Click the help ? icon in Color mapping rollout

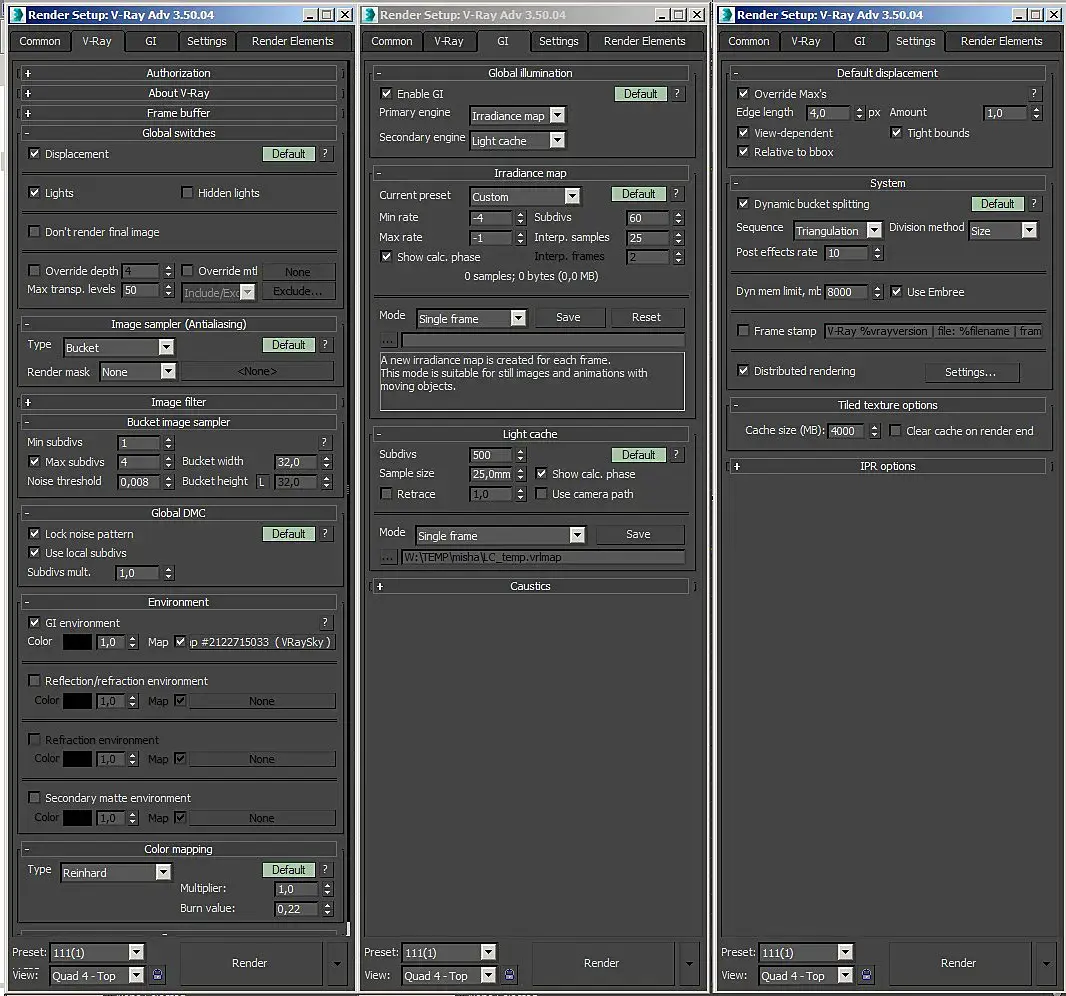tap(325, 870)
